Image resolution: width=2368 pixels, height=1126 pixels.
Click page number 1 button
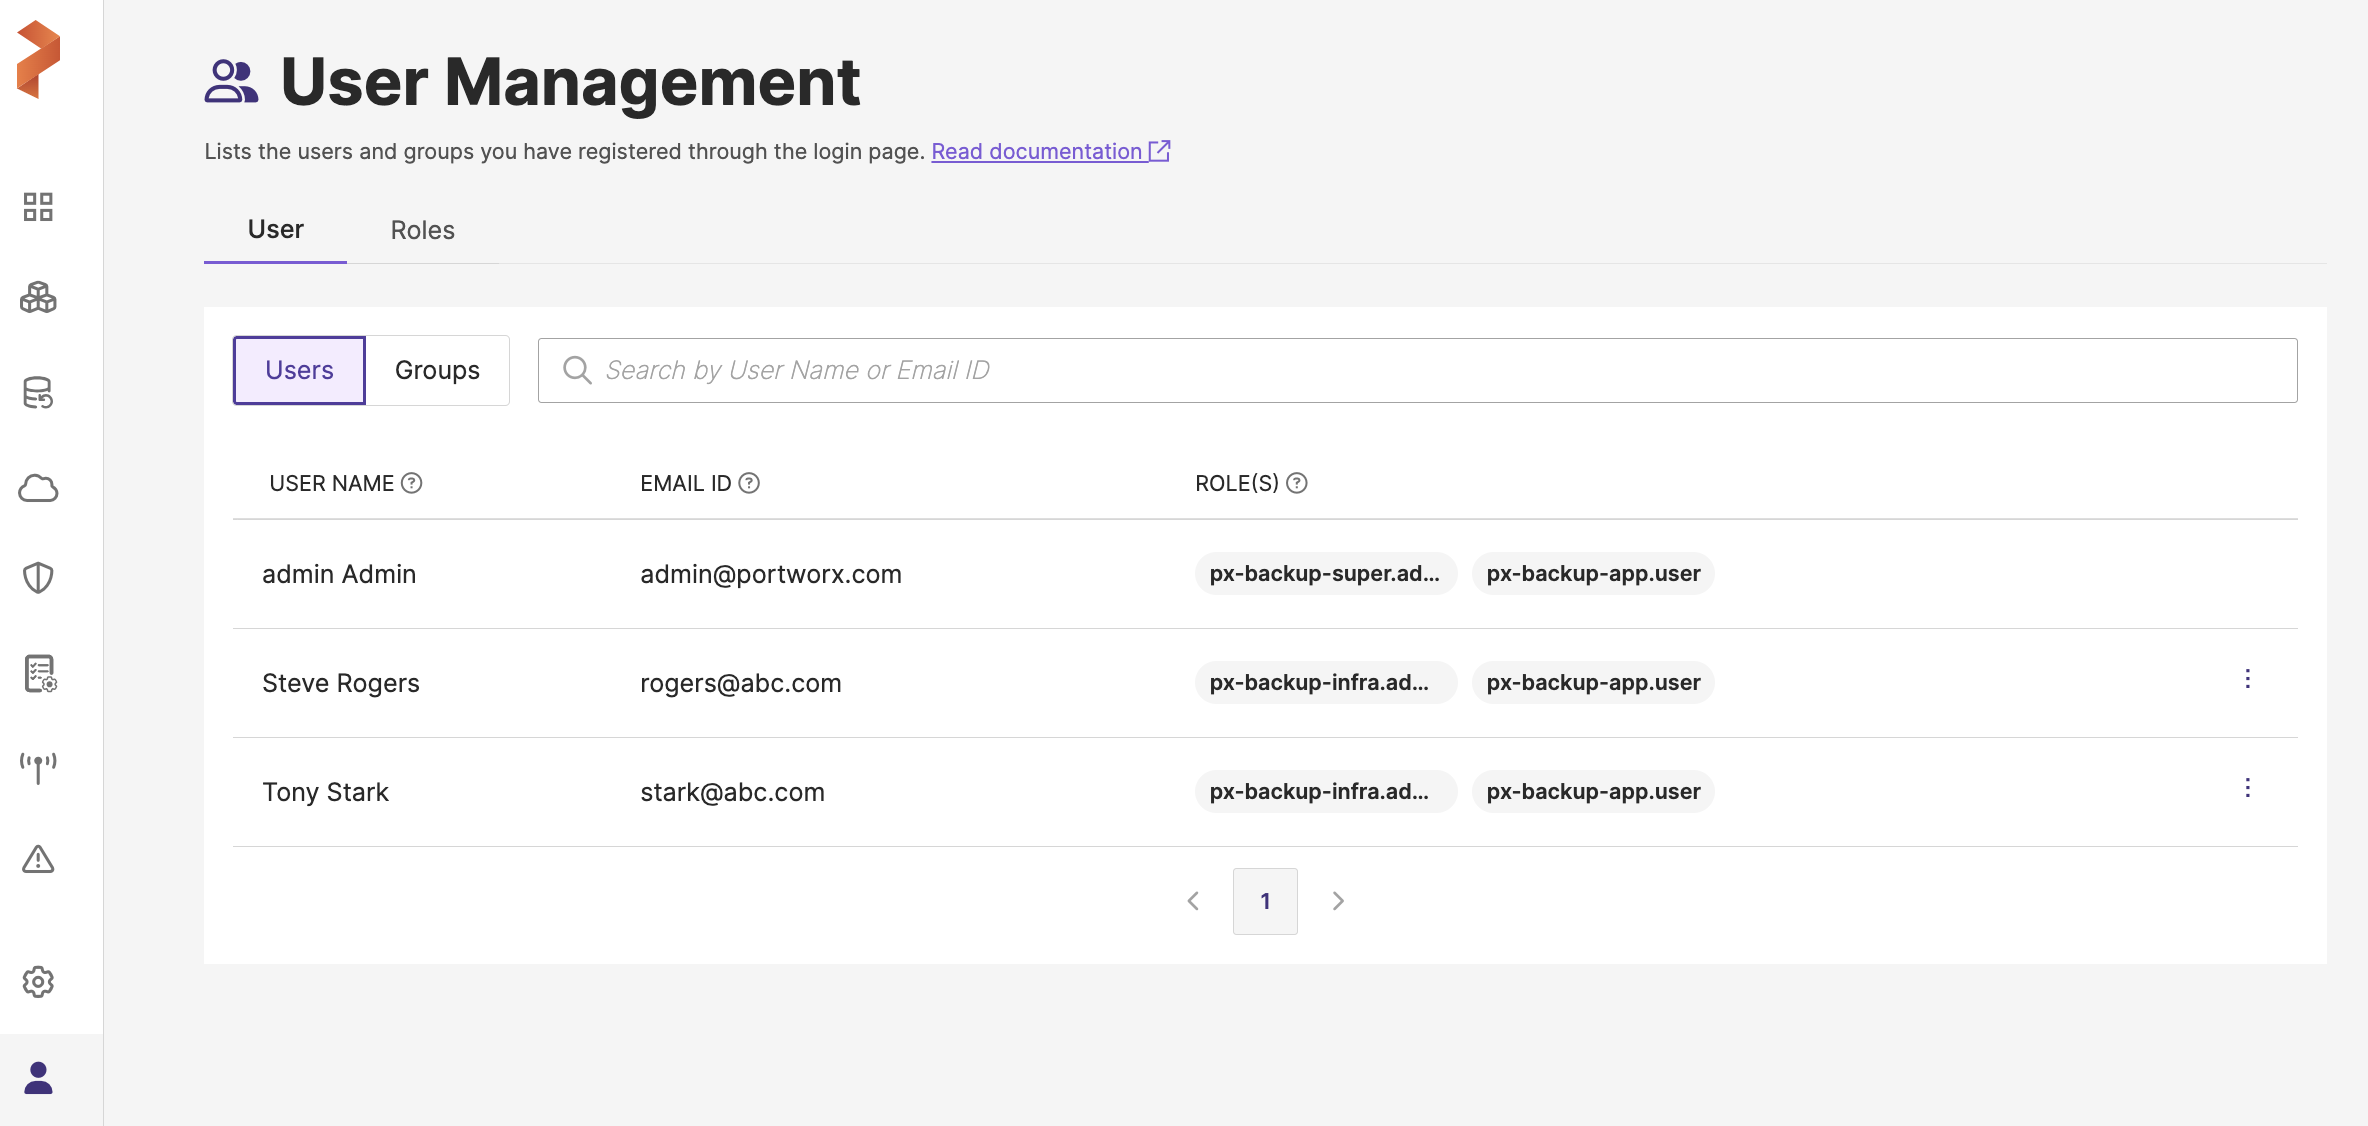pyautogui.click(x=1265, y=901)
